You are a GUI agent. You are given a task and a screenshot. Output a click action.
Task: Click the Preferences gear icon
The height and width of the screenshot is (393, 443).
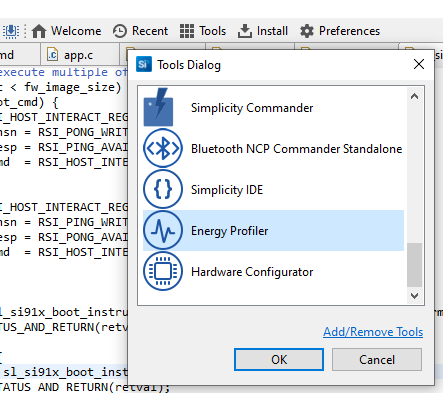point(307,31)
